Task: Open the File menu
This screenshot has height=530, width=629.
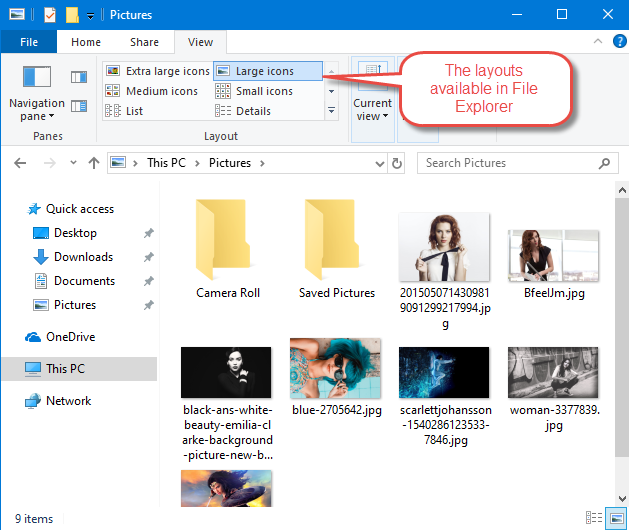Action: [x=29, y=42]
